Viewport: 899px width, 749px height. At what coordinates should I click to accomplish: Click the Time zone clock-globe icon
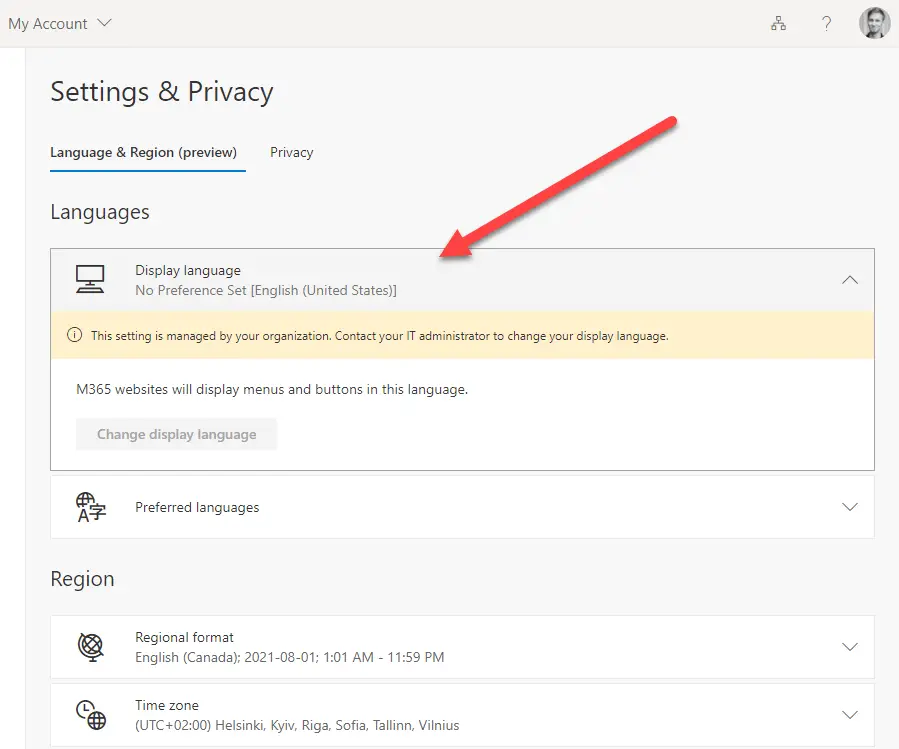point(90,714)
